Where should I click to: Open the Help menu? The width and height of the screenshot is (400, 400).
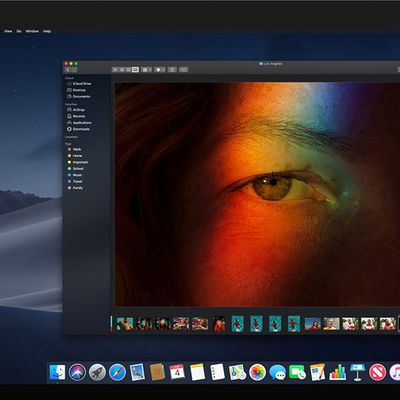tap(47, 31)
